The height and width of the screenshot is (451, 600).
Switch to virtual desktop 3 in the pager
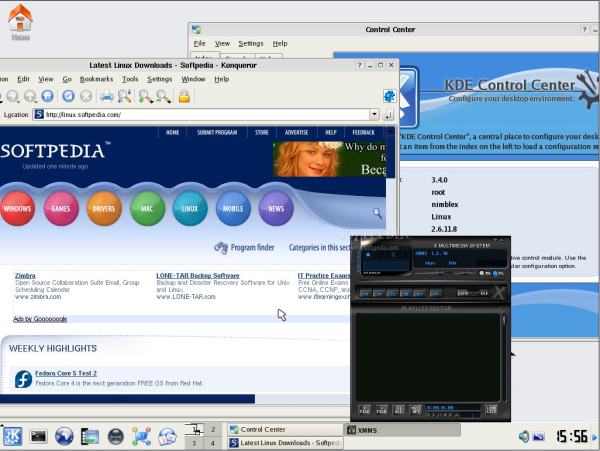click(194, 443)
